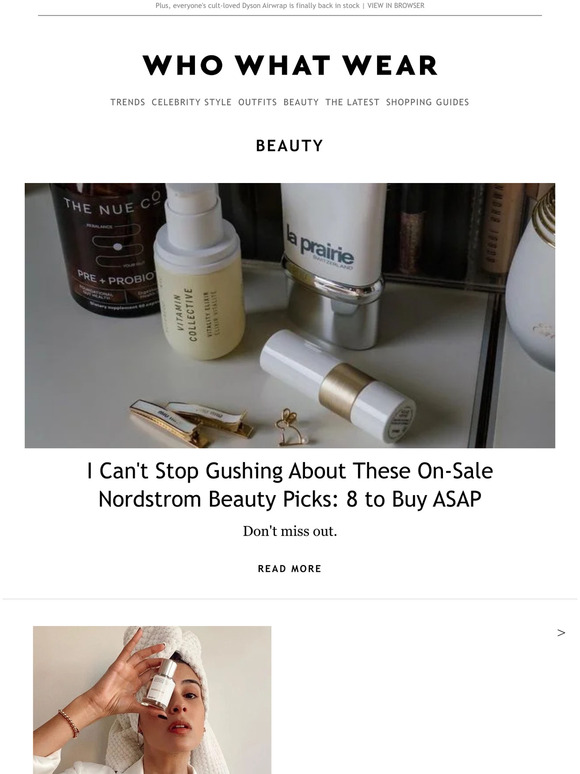The image size is (580, 774).
Task: Open the Beauty navigation link
Action: click(301, 102)
